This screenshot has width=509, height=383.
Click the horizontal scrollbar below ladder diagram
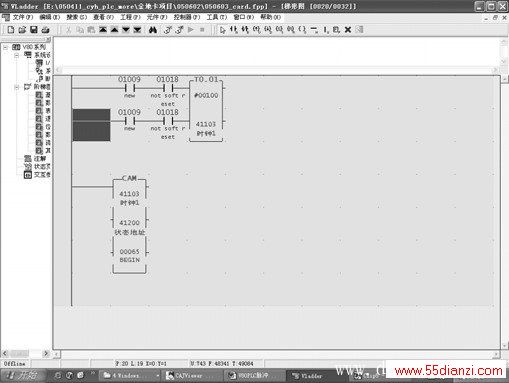pyautogui.click(x=277, y=354)
